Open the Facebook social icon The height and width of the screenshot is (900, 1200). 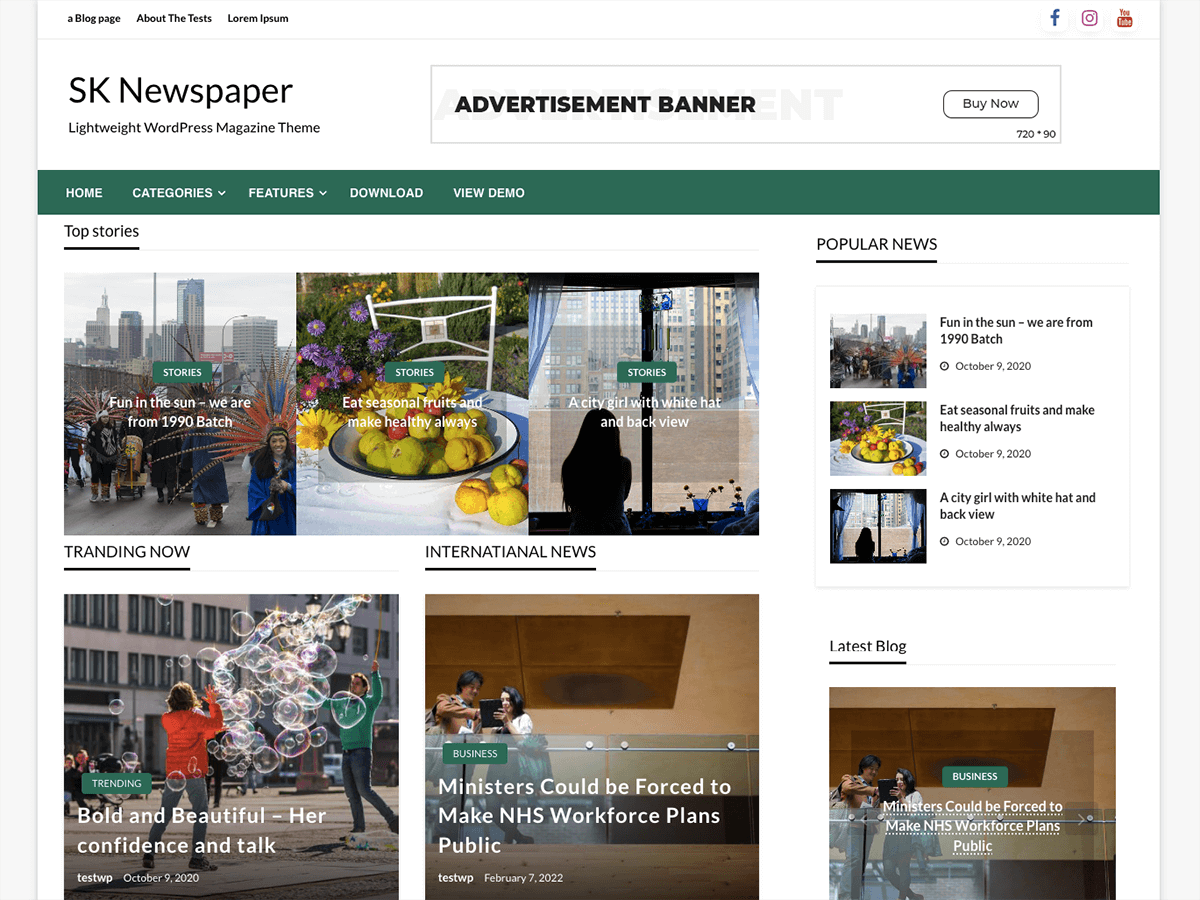click(1054, 17)
